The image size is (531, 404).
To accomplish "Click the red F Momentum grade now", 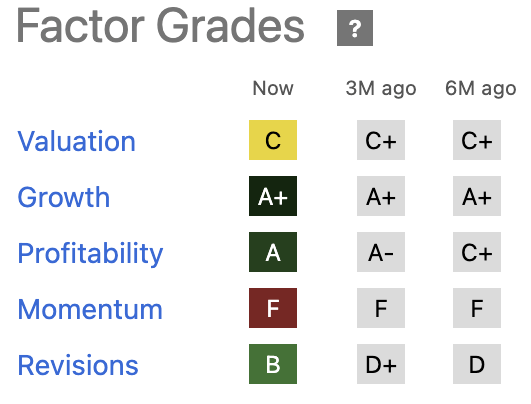I will [x=273, y=308].
